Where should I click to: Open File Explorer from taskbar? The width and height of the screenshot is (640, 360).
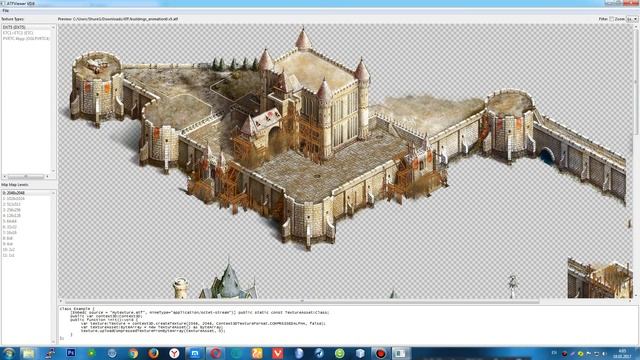29,353
